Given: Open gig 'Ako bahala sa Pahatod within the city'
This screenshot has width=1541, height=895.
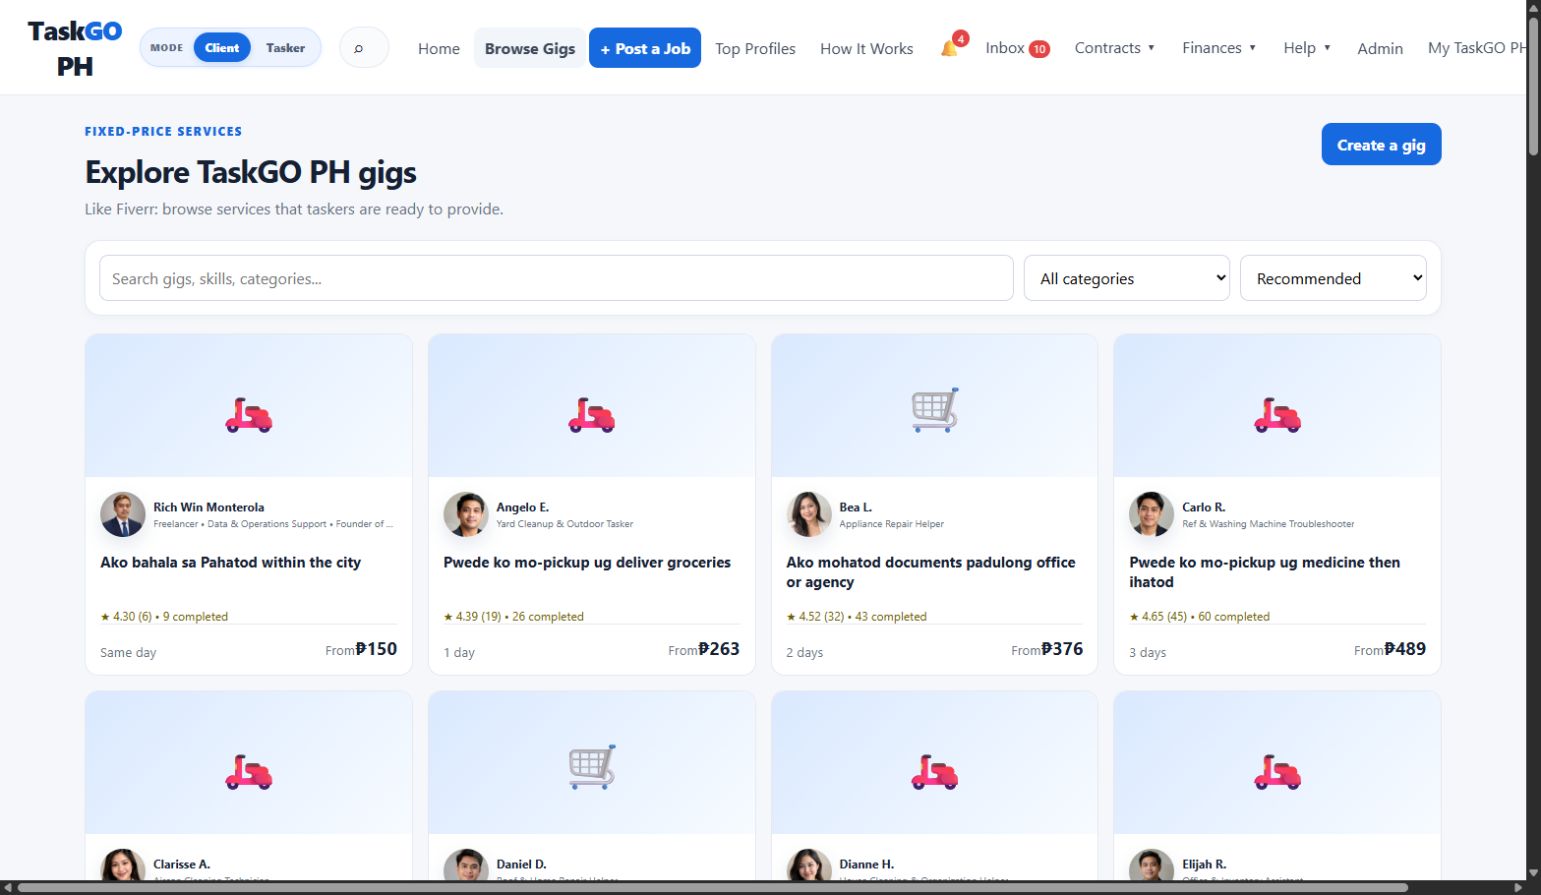Looking at the screenshot, I should click(x=230, y=562).
